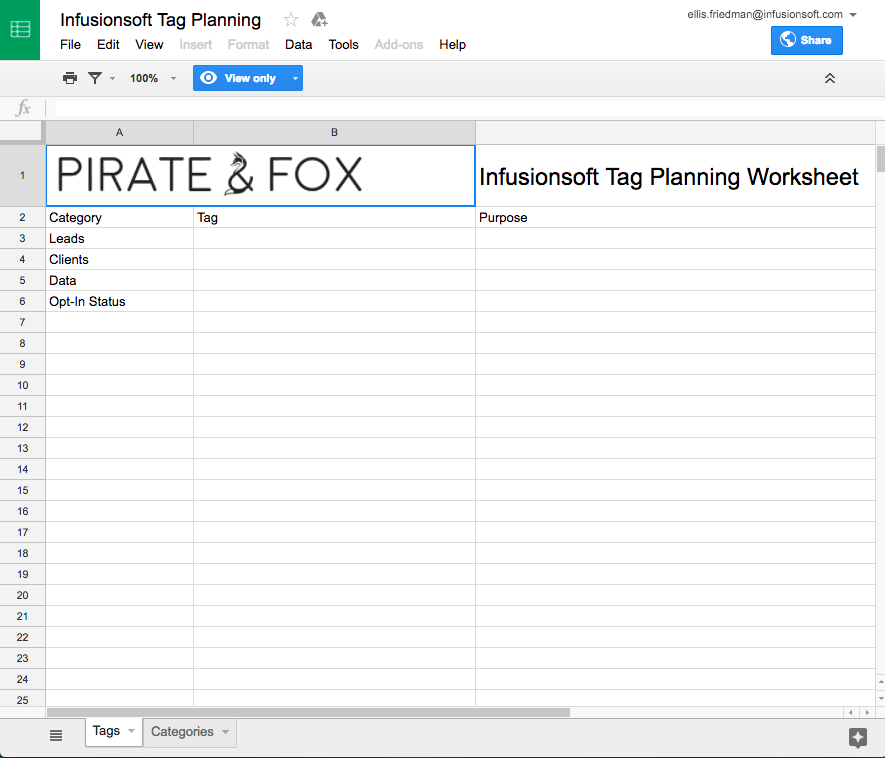Open Categories tab dropdown arrow
This screenshot has width=885, height=758.
pos(226,732)
